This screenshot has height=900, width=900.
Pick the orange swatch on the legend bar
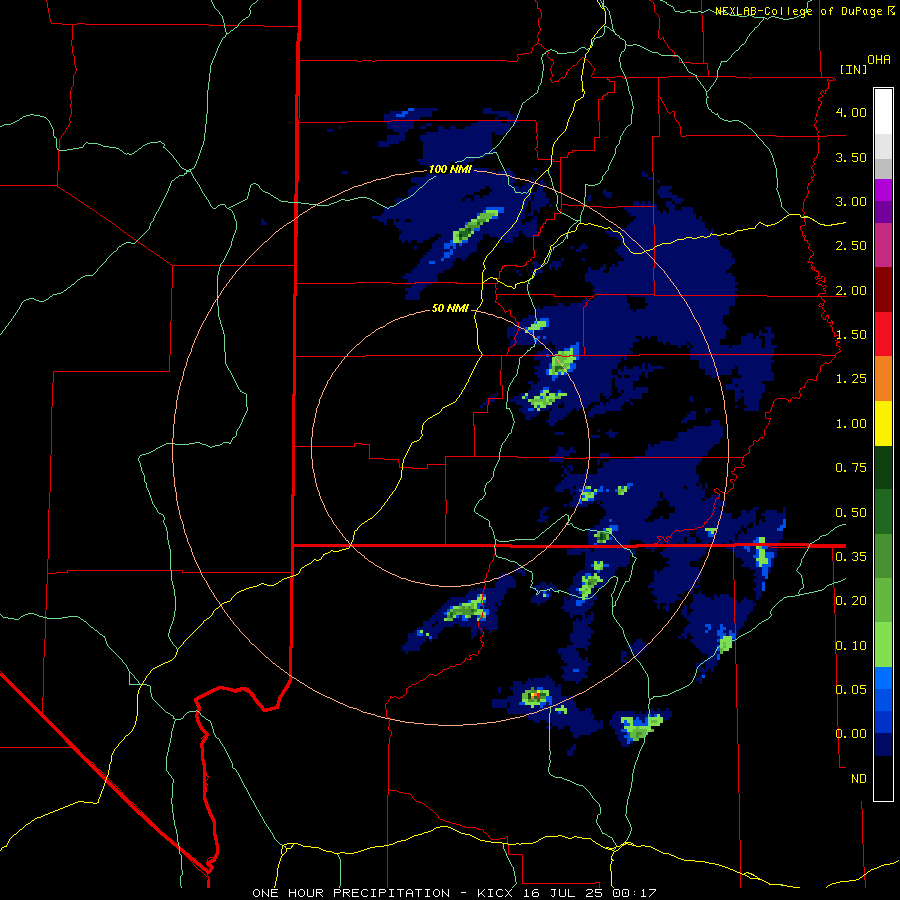pyautogui.click(x=883, y=379)
